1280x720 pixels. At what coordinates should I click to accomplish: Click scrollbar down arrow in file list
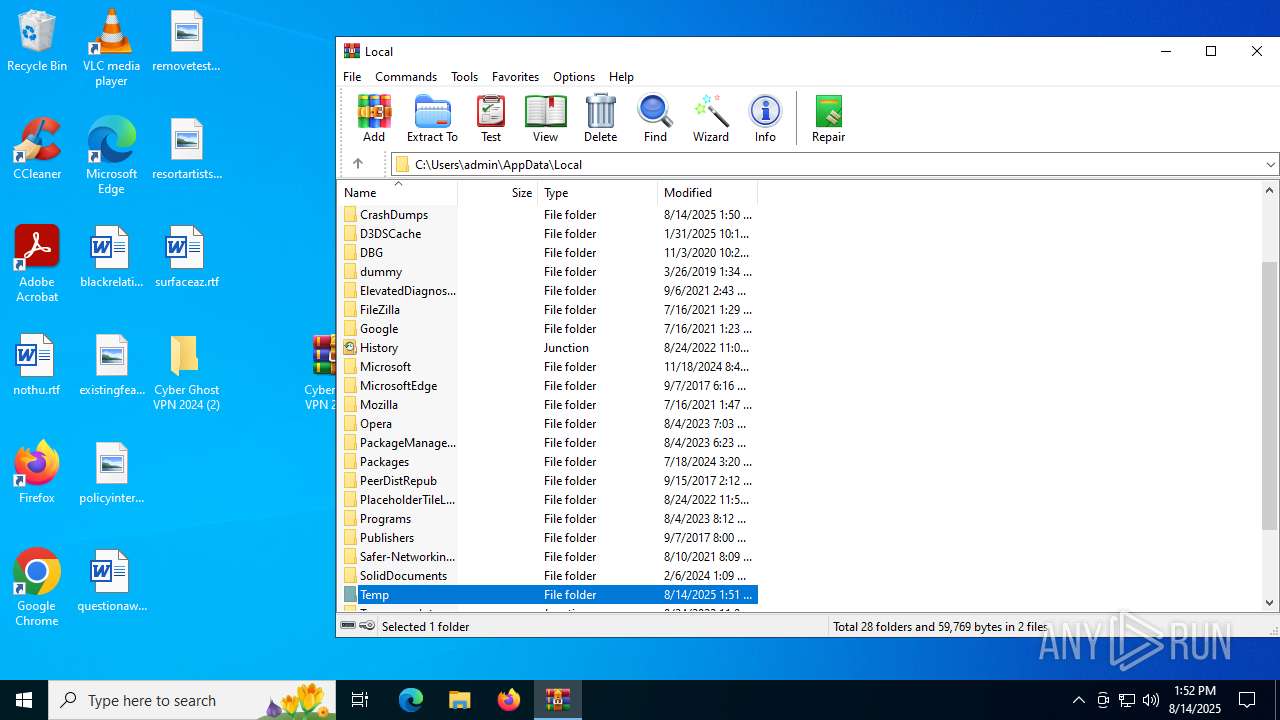(1270, 602)
